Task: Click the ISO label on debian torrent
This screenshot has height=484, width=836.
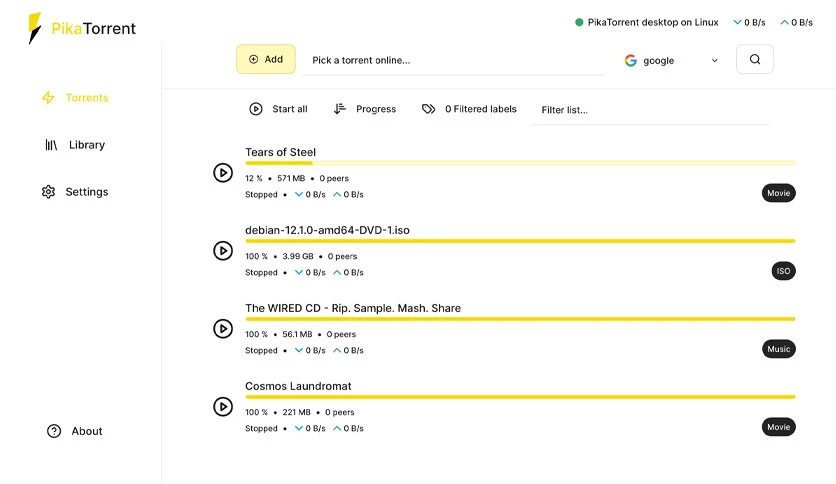Action: [783, 271]
